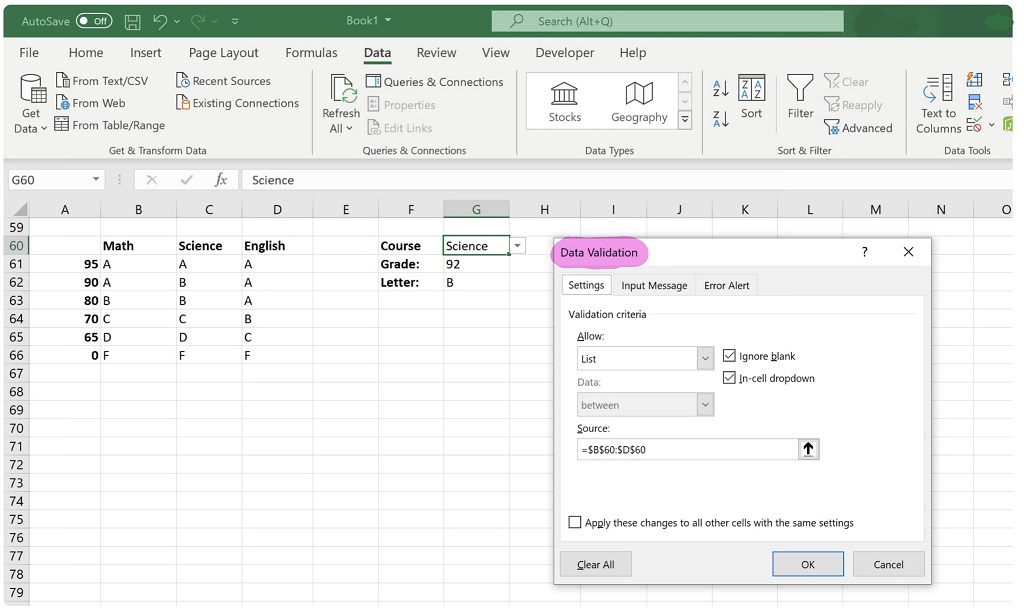Click the Sort A to Z icon
The width and height of the screenshot is (1024, 611).
[x=721, y=89]
